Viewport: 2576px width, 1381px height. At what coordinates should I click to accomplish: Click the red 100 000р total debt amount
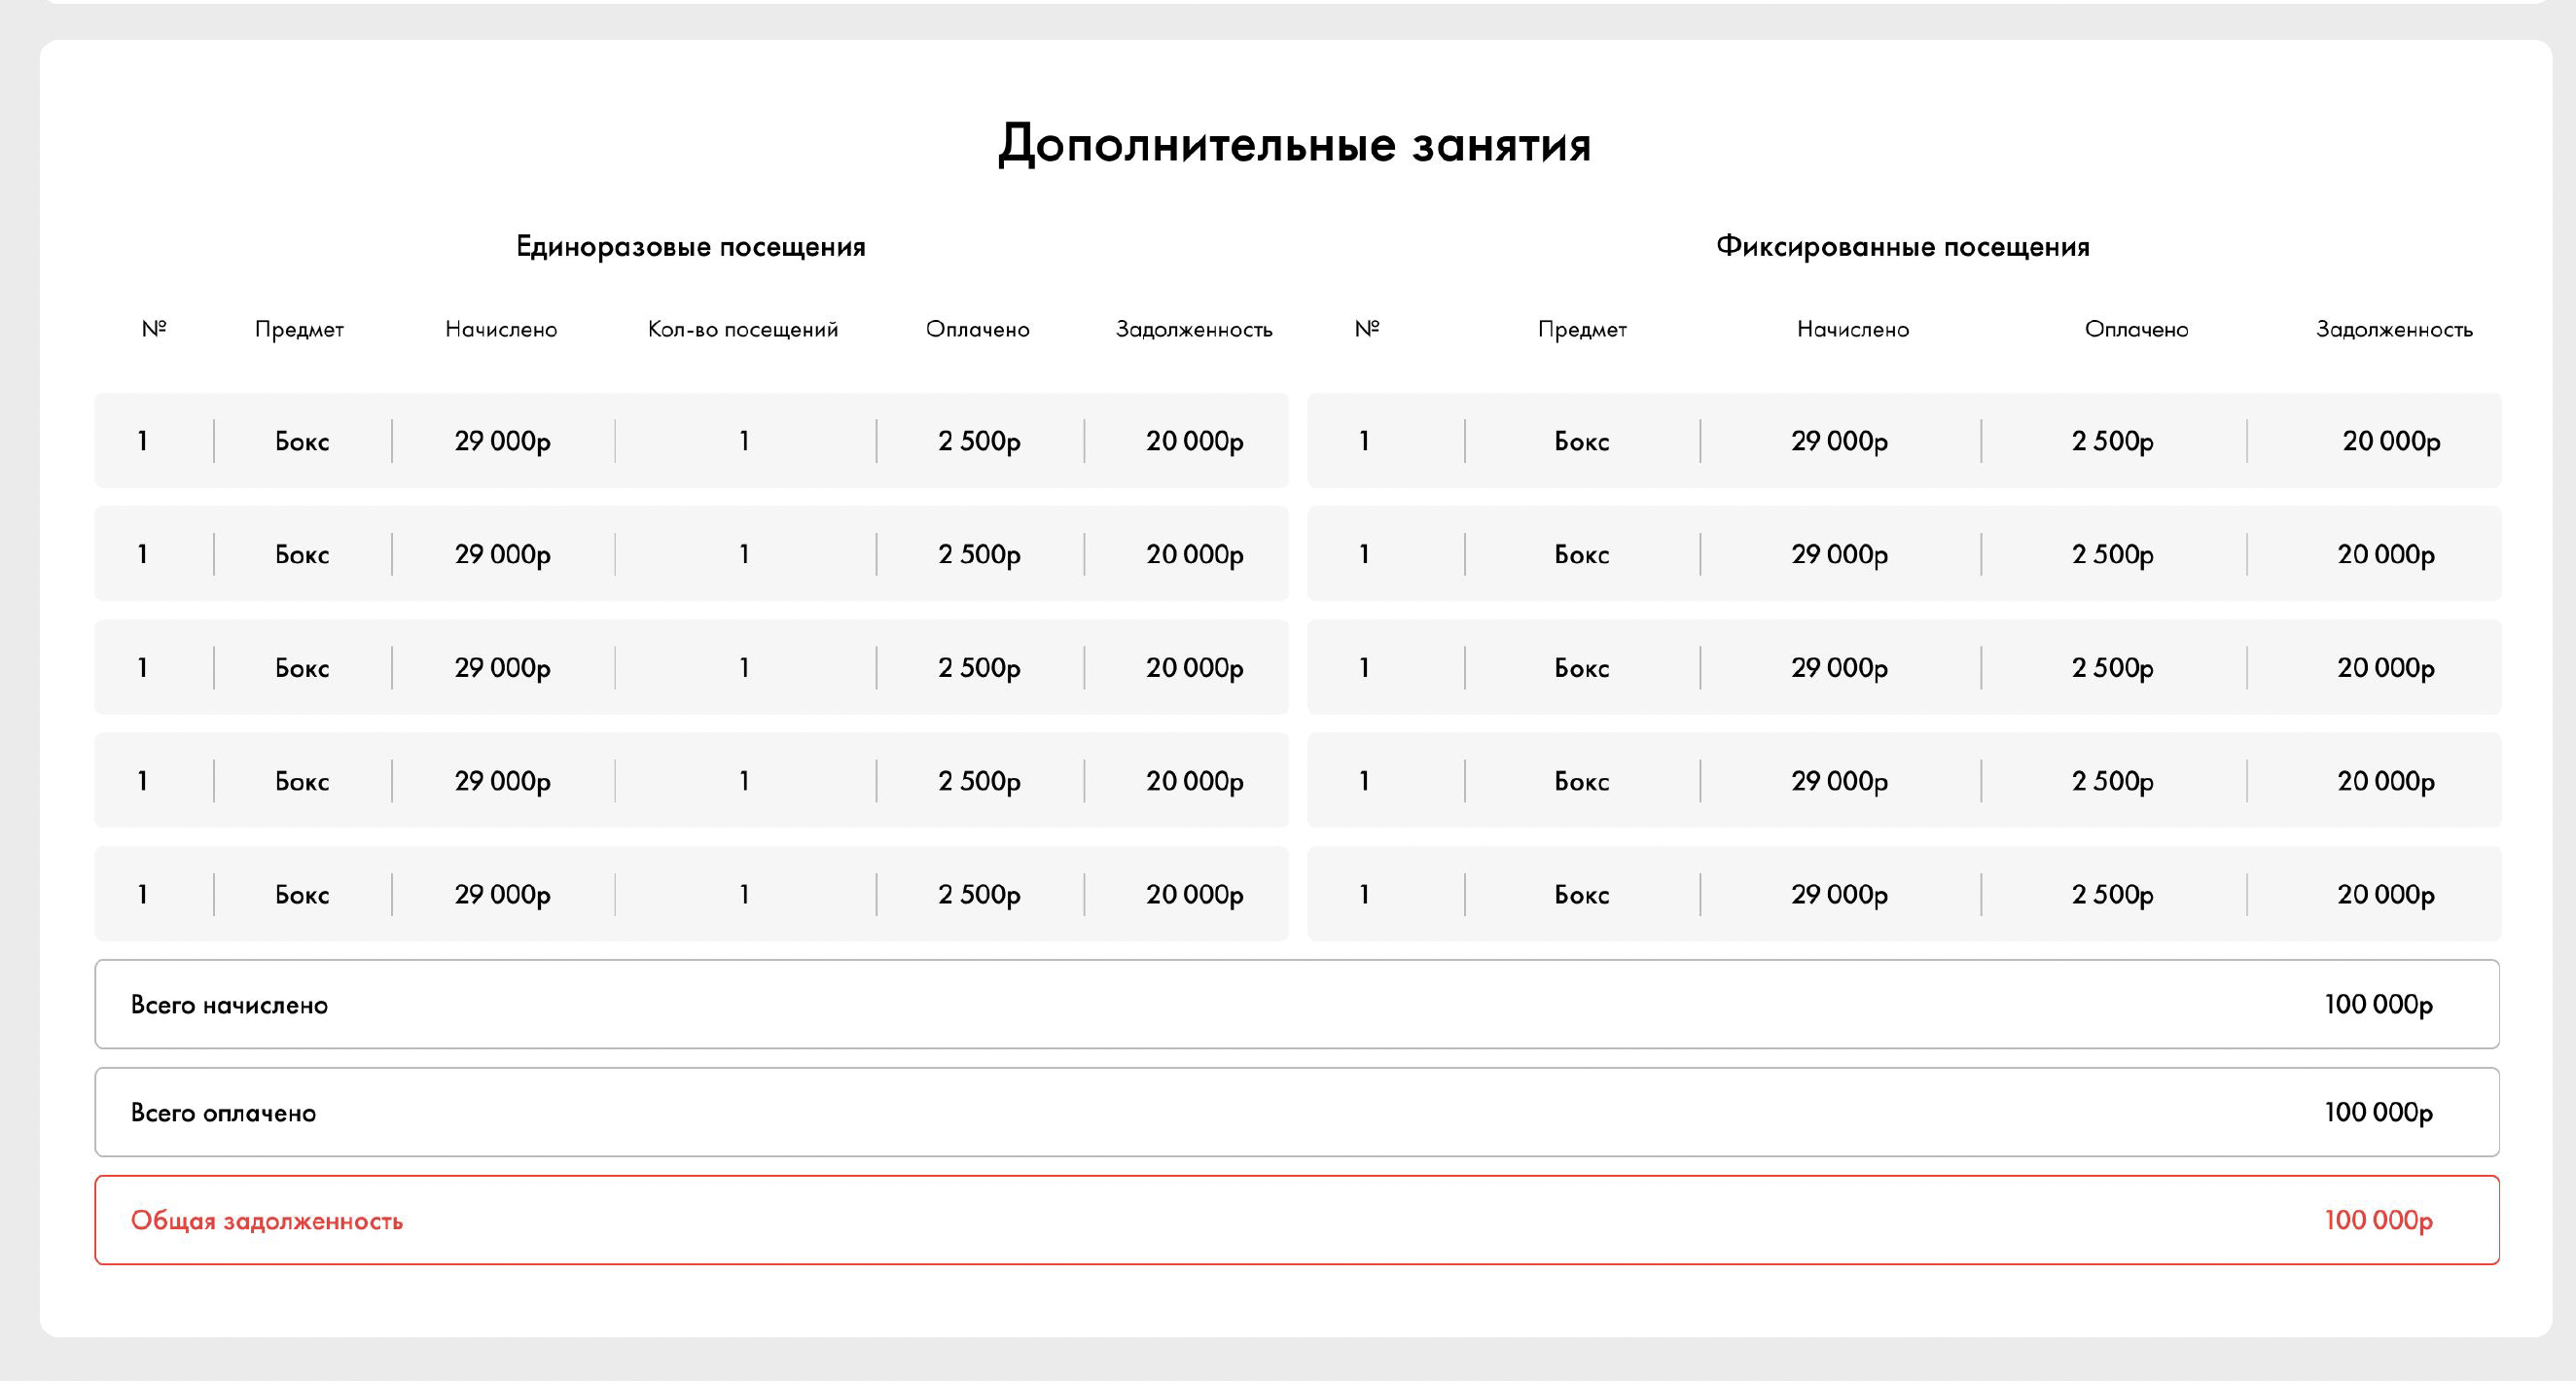2377,1220
